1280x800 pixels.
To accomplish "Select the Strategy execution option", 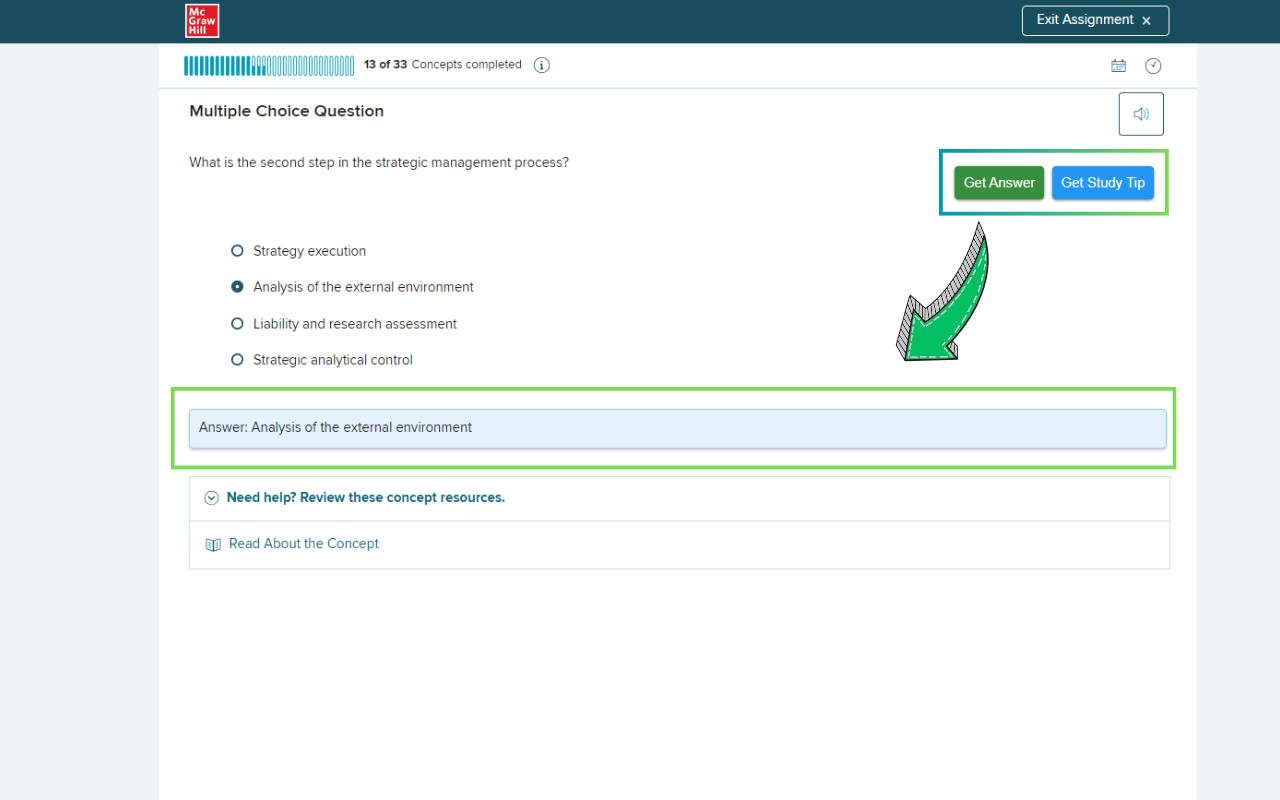I will 237,251.
